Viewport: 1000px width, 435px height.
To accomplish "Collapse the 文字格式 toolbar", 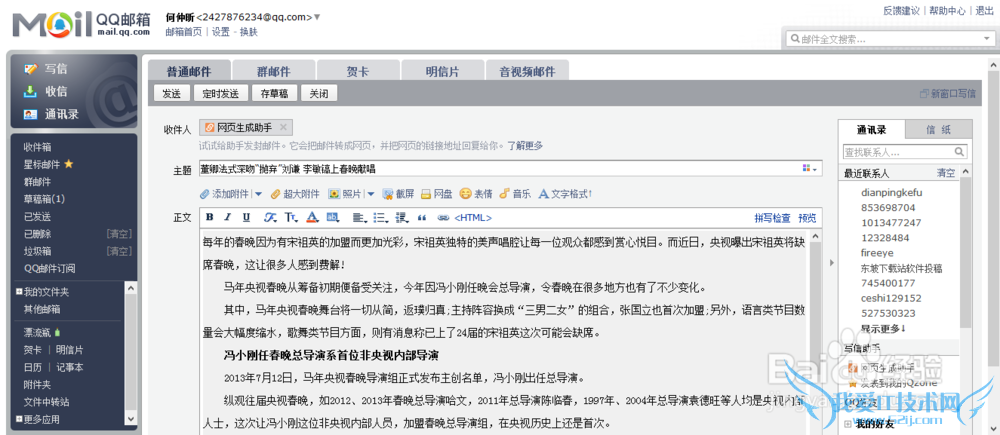I will pyautogui.click(x=566, y=194).
